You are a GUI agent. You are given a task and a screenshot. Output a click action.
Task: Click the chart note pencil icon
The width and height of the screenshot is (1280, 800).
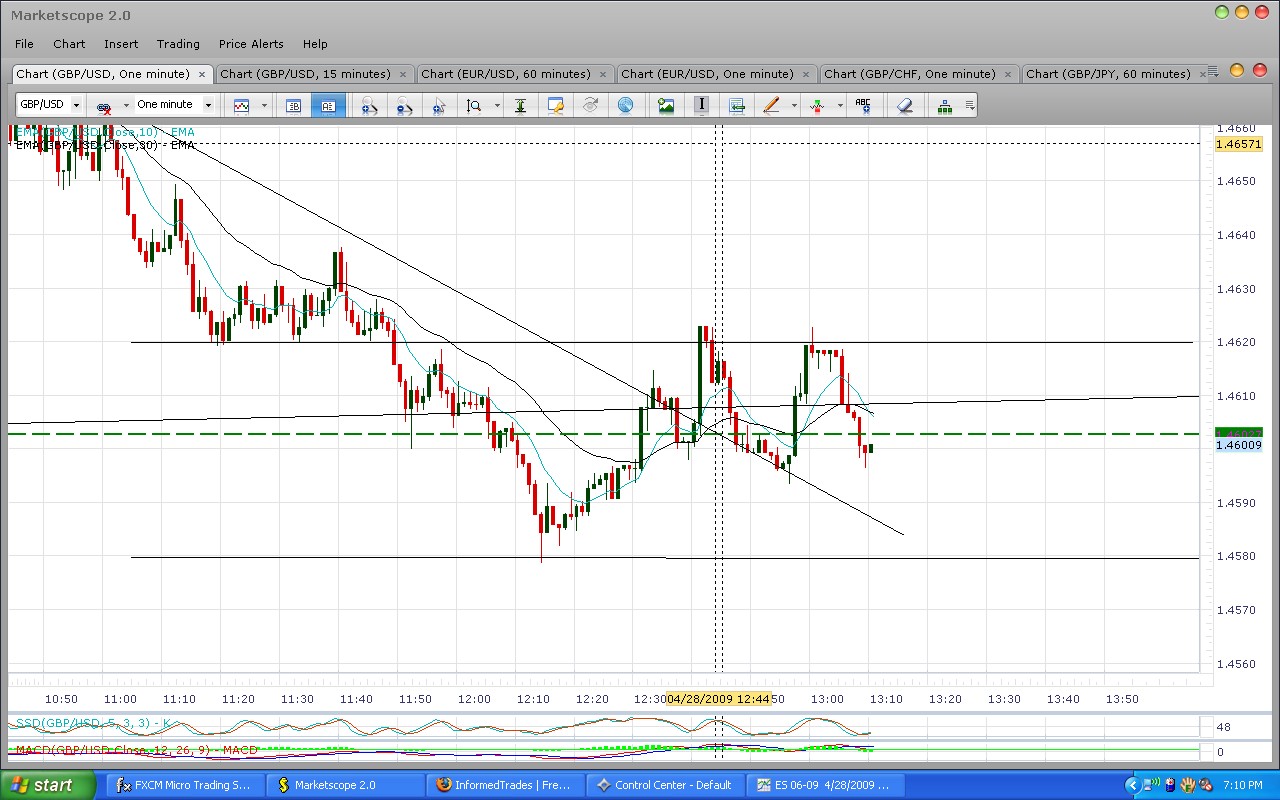click(x=555, y=105)
